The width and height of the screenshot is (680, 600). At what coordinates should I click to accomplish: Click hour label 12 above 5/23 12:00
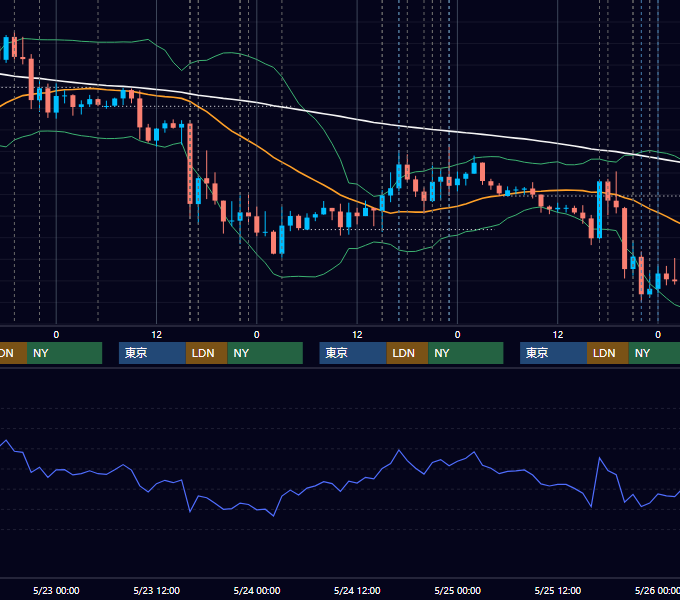(157, 335)
